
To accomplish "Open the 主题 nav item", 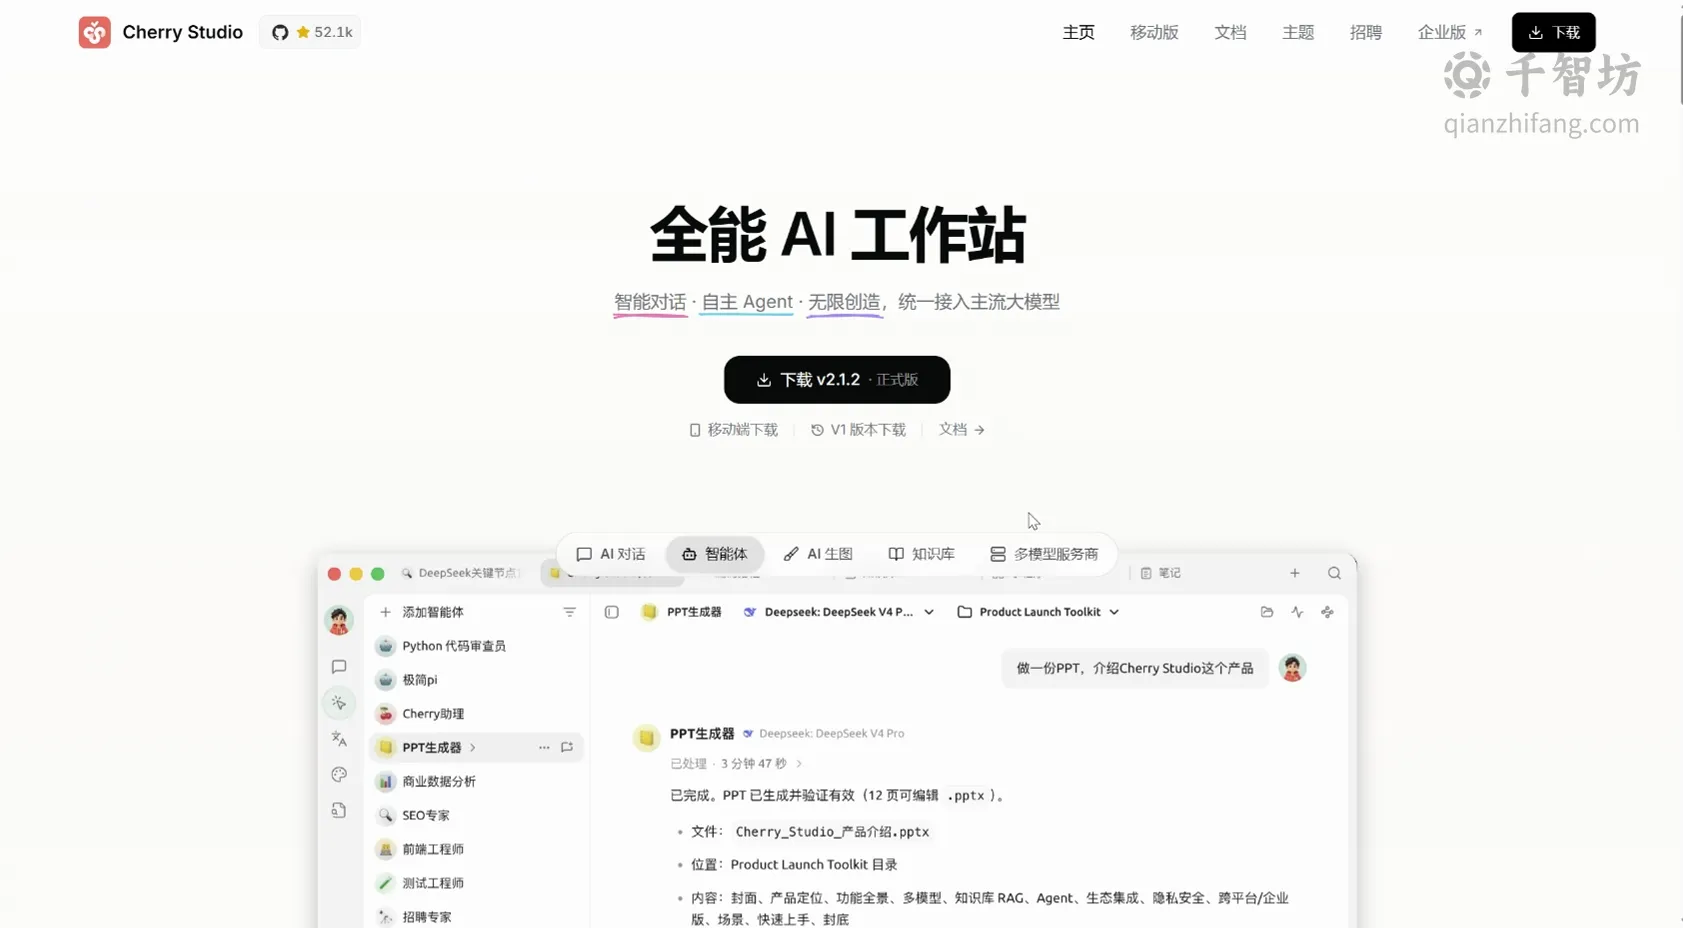I will click(1298, 32).
